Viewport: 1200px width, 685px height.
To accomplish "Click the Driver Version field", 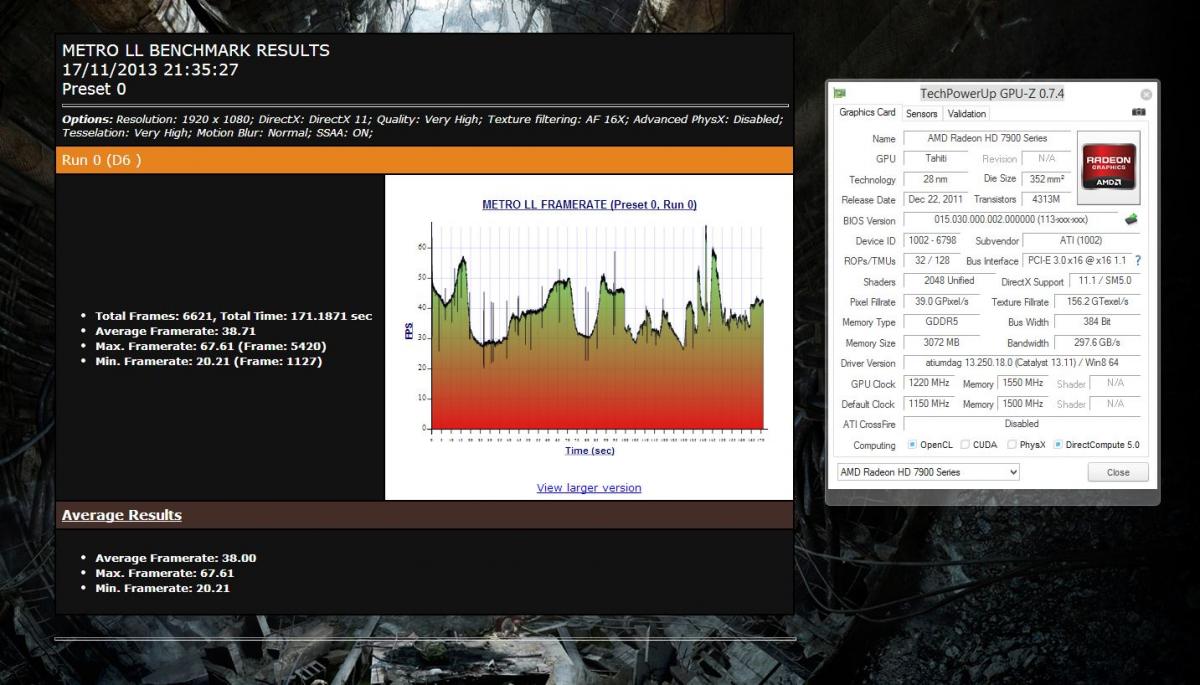I will tap(1021, 363).
